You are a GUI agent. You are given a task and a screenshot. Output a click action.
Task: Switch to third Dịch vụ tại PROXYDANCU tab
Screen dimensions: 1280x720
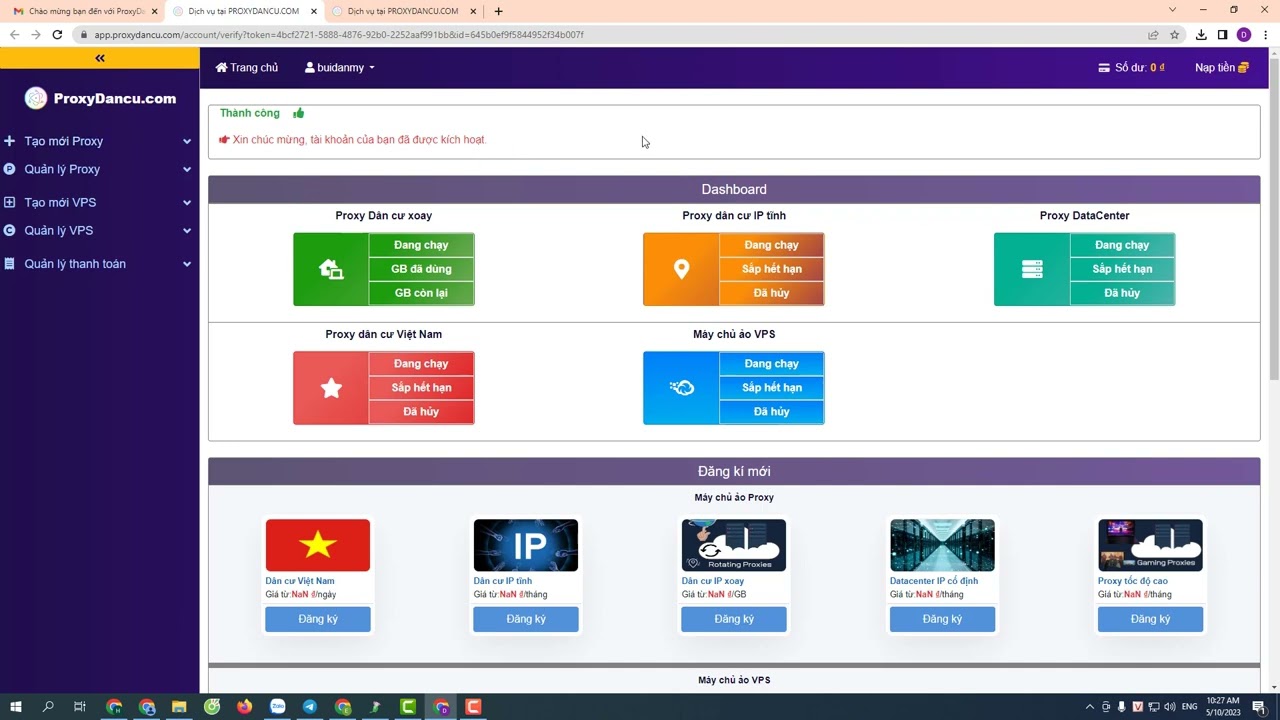pyautogui.click(x=402, y=11)
